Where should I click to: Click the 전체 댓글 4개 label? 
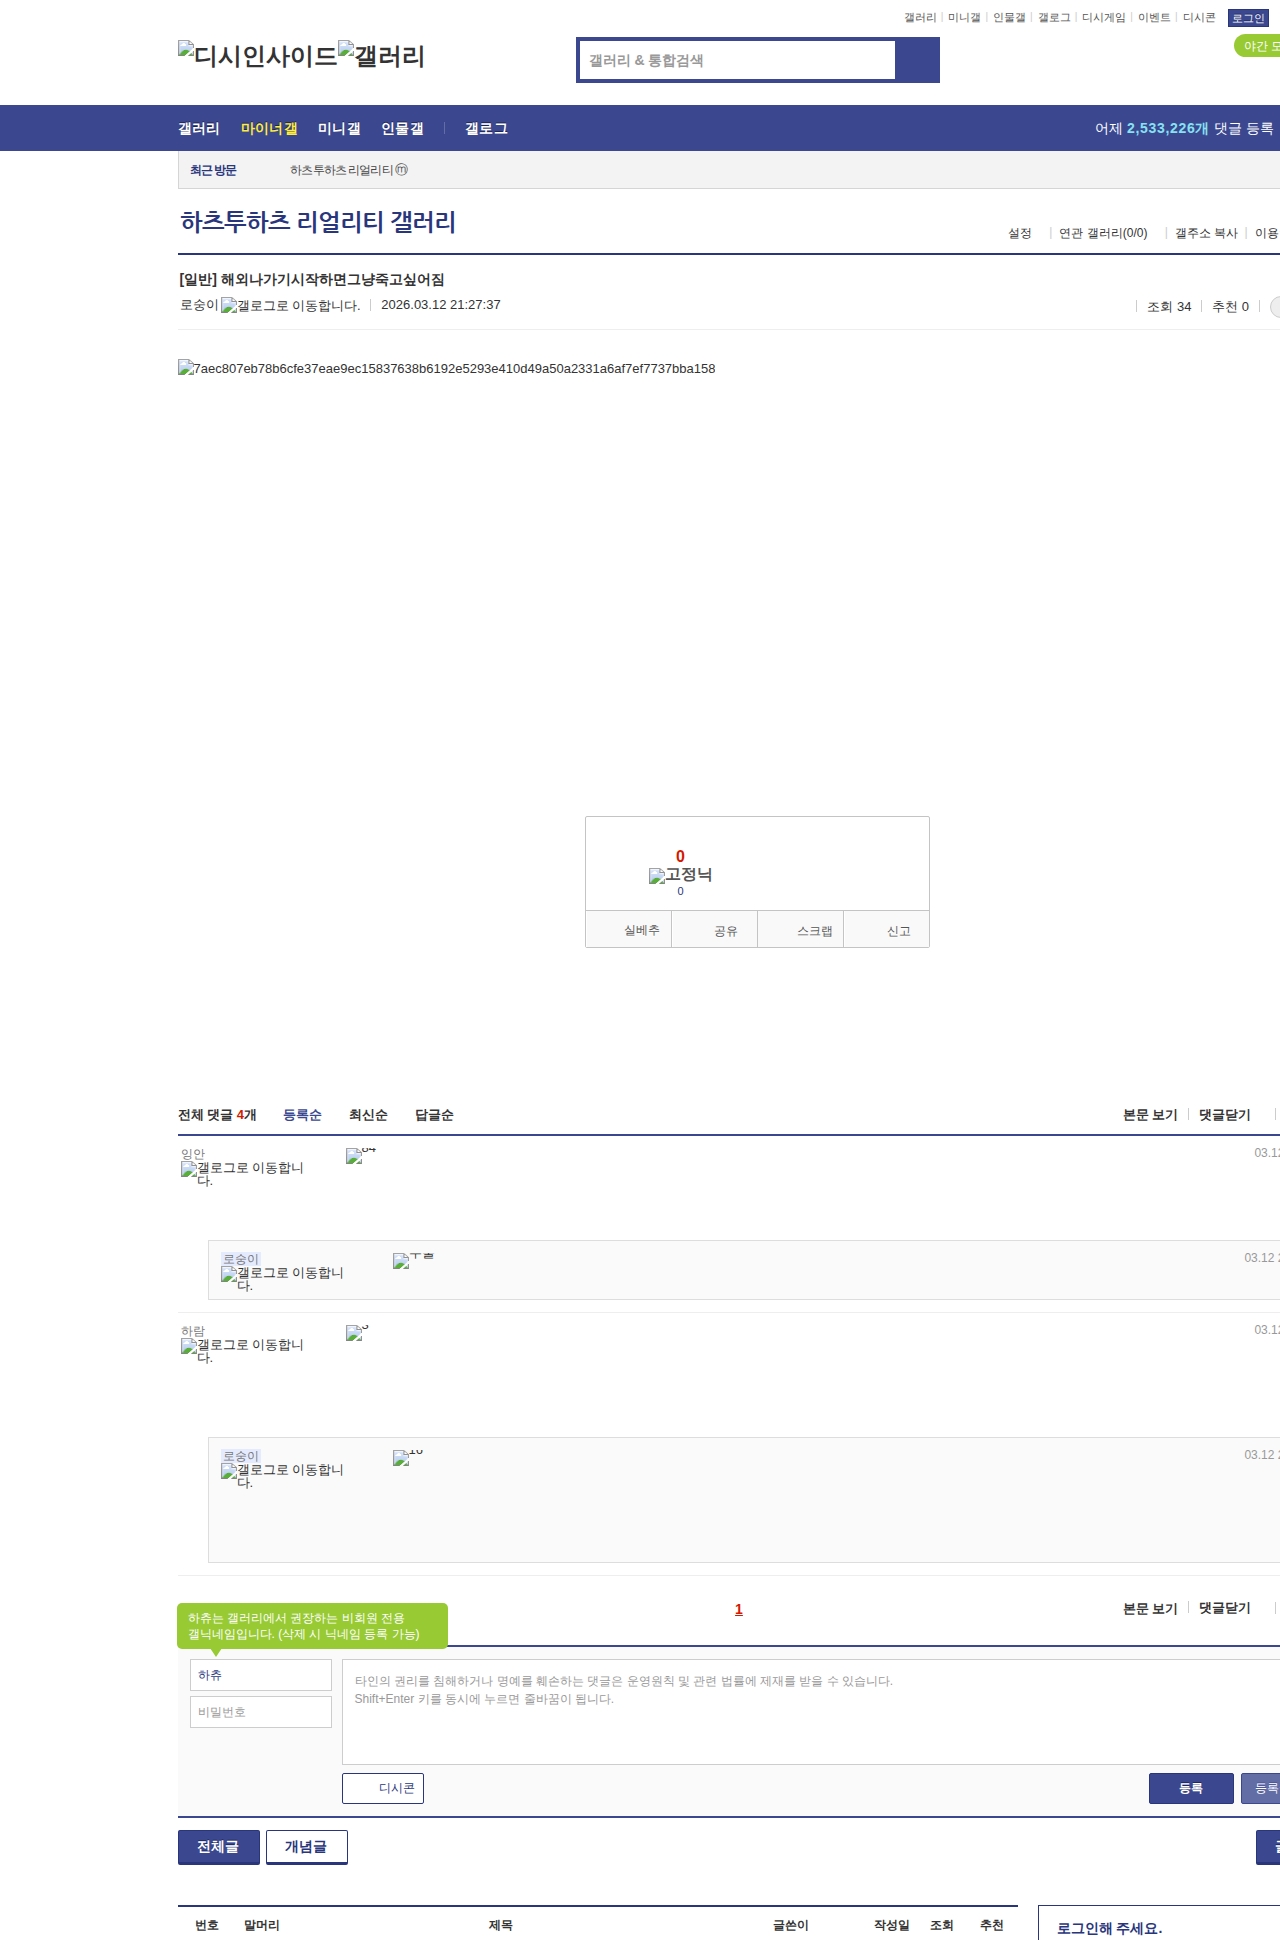[x=217, y=1115]
